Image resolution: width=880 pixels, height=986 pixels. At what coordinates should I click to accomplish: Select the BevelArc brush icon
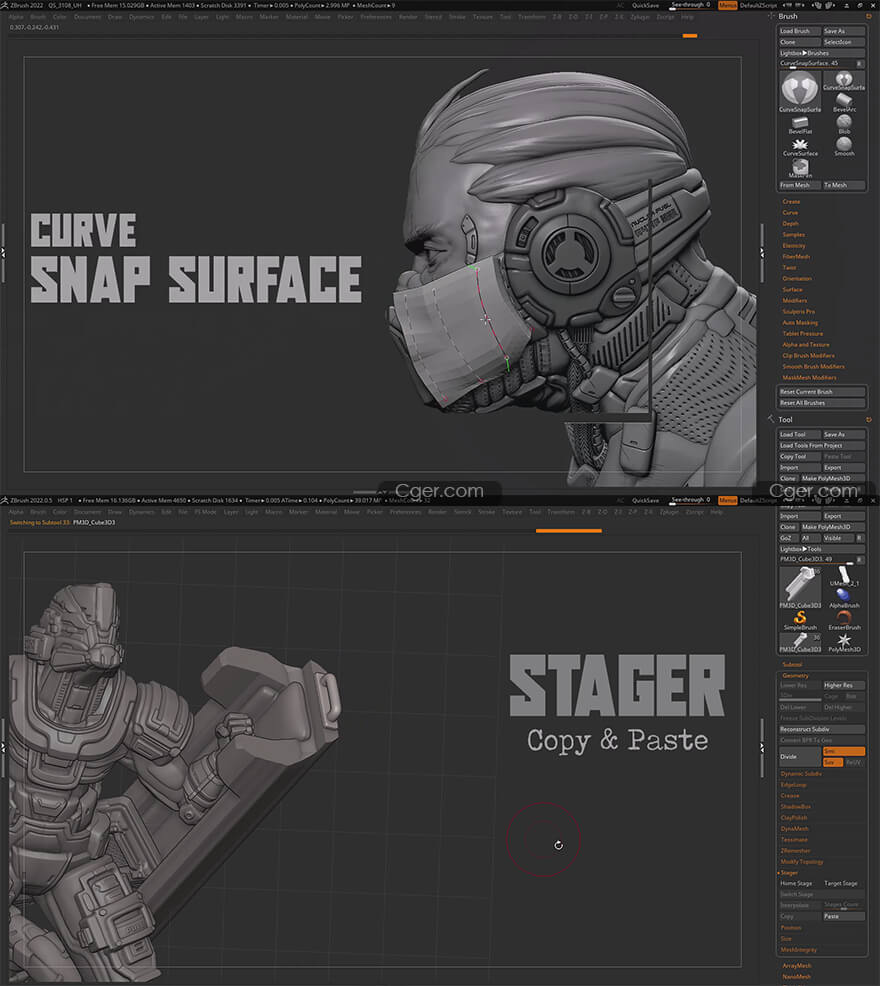[x=845, y=98]
